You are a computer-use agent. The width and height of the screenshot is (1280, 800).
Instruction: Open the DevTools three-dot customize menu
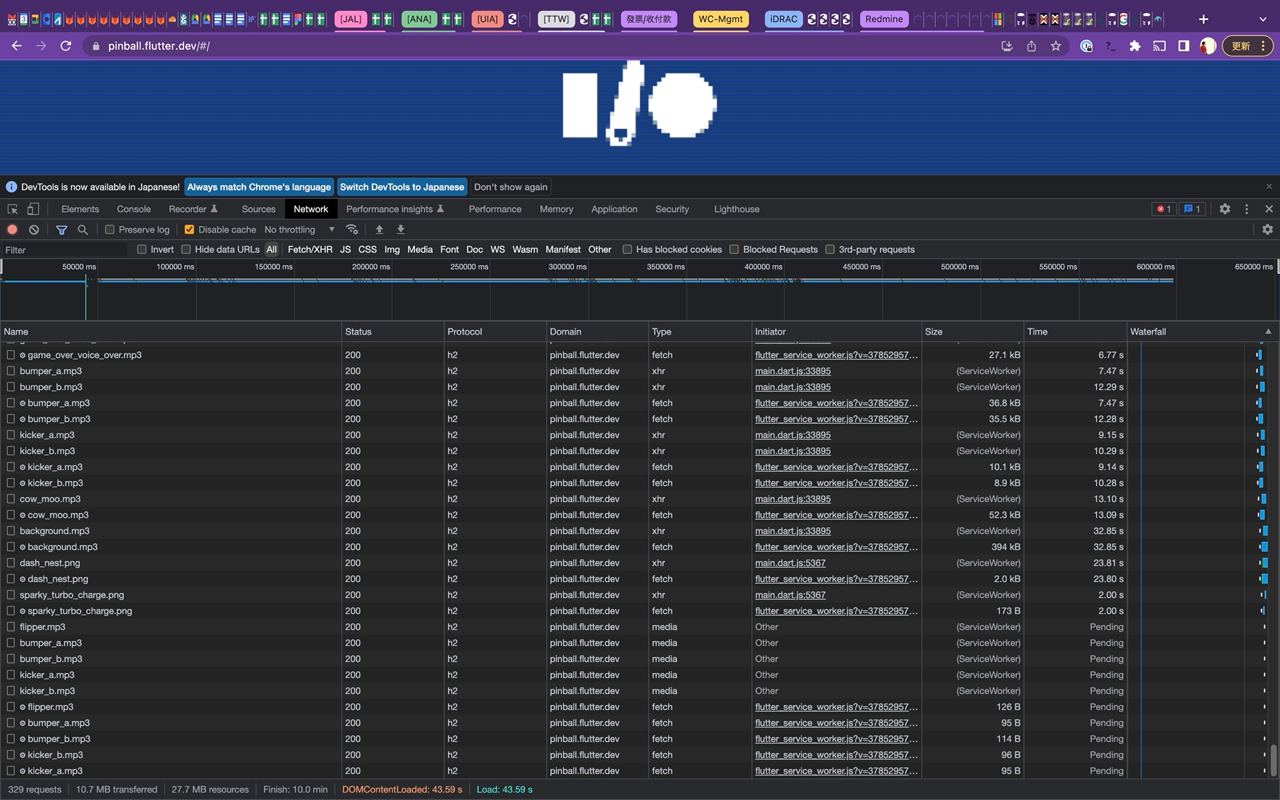1246,209
